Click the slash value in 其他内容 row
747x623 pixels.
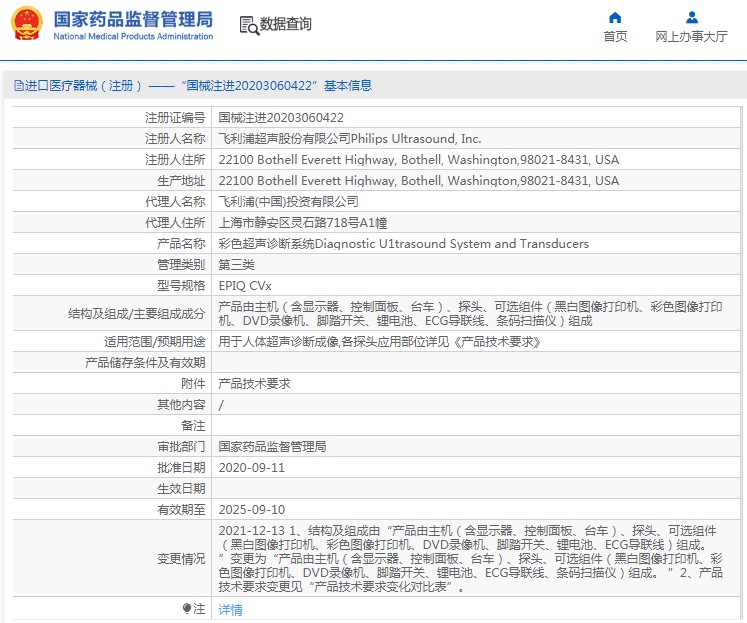(x=221, y=405)
